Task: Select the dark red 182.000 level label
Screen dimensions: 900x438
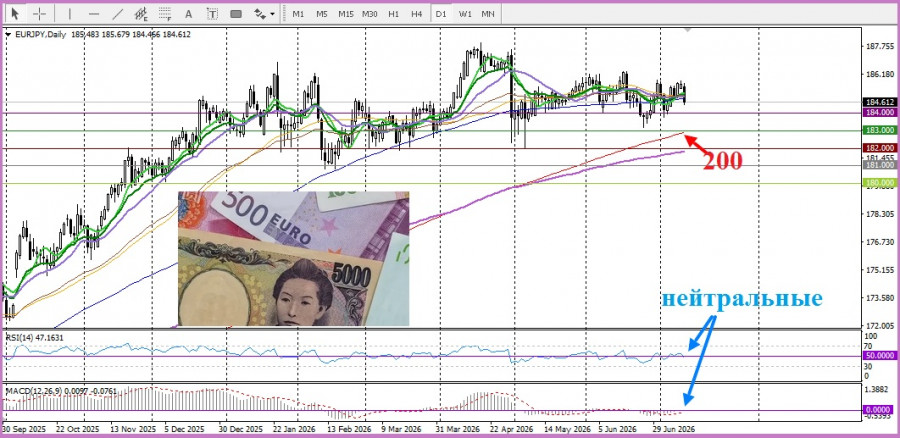Action: point(878,148)
